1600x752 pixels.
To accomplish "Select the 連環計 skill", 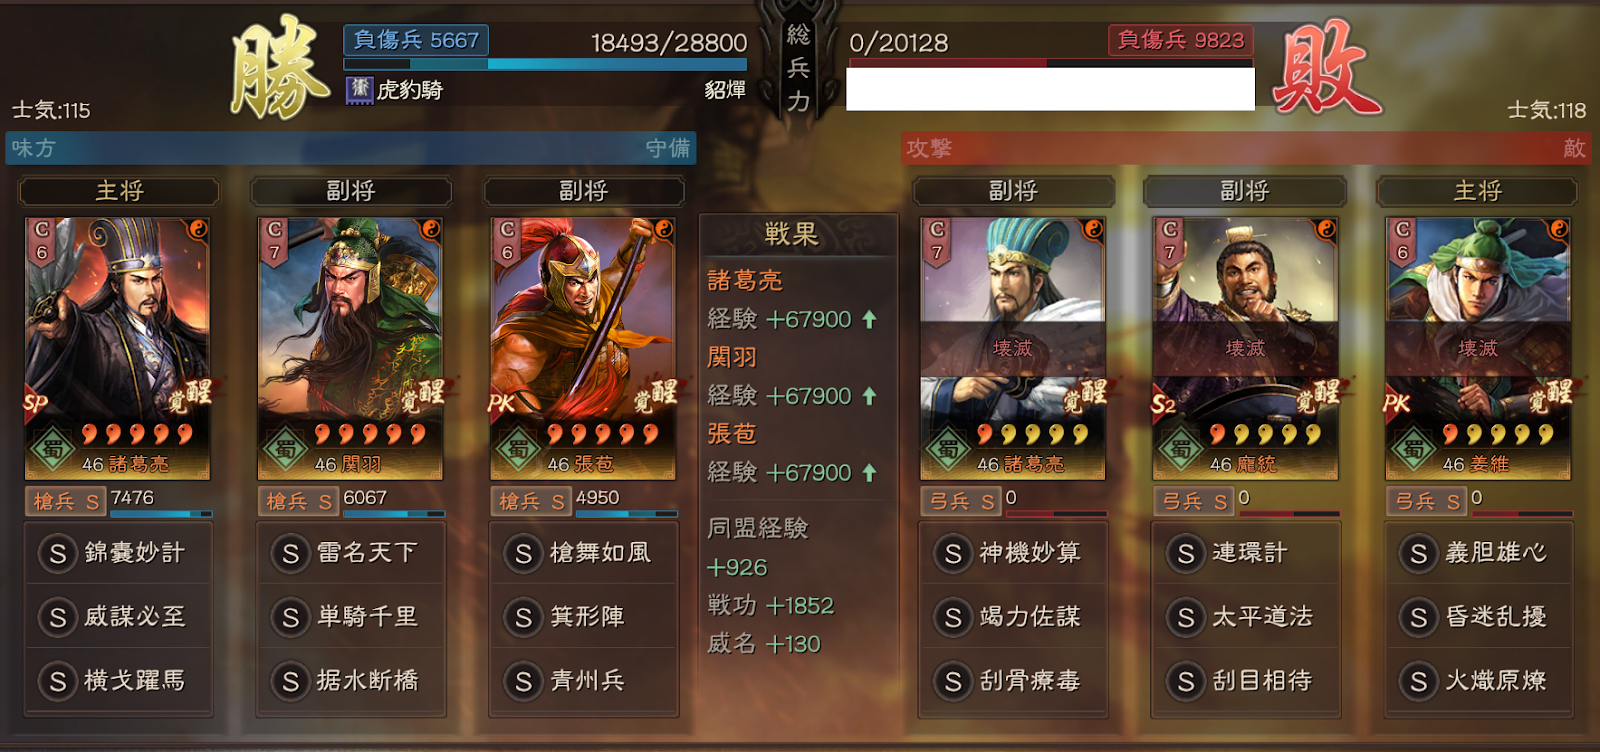I will [x=1245, y=553].
